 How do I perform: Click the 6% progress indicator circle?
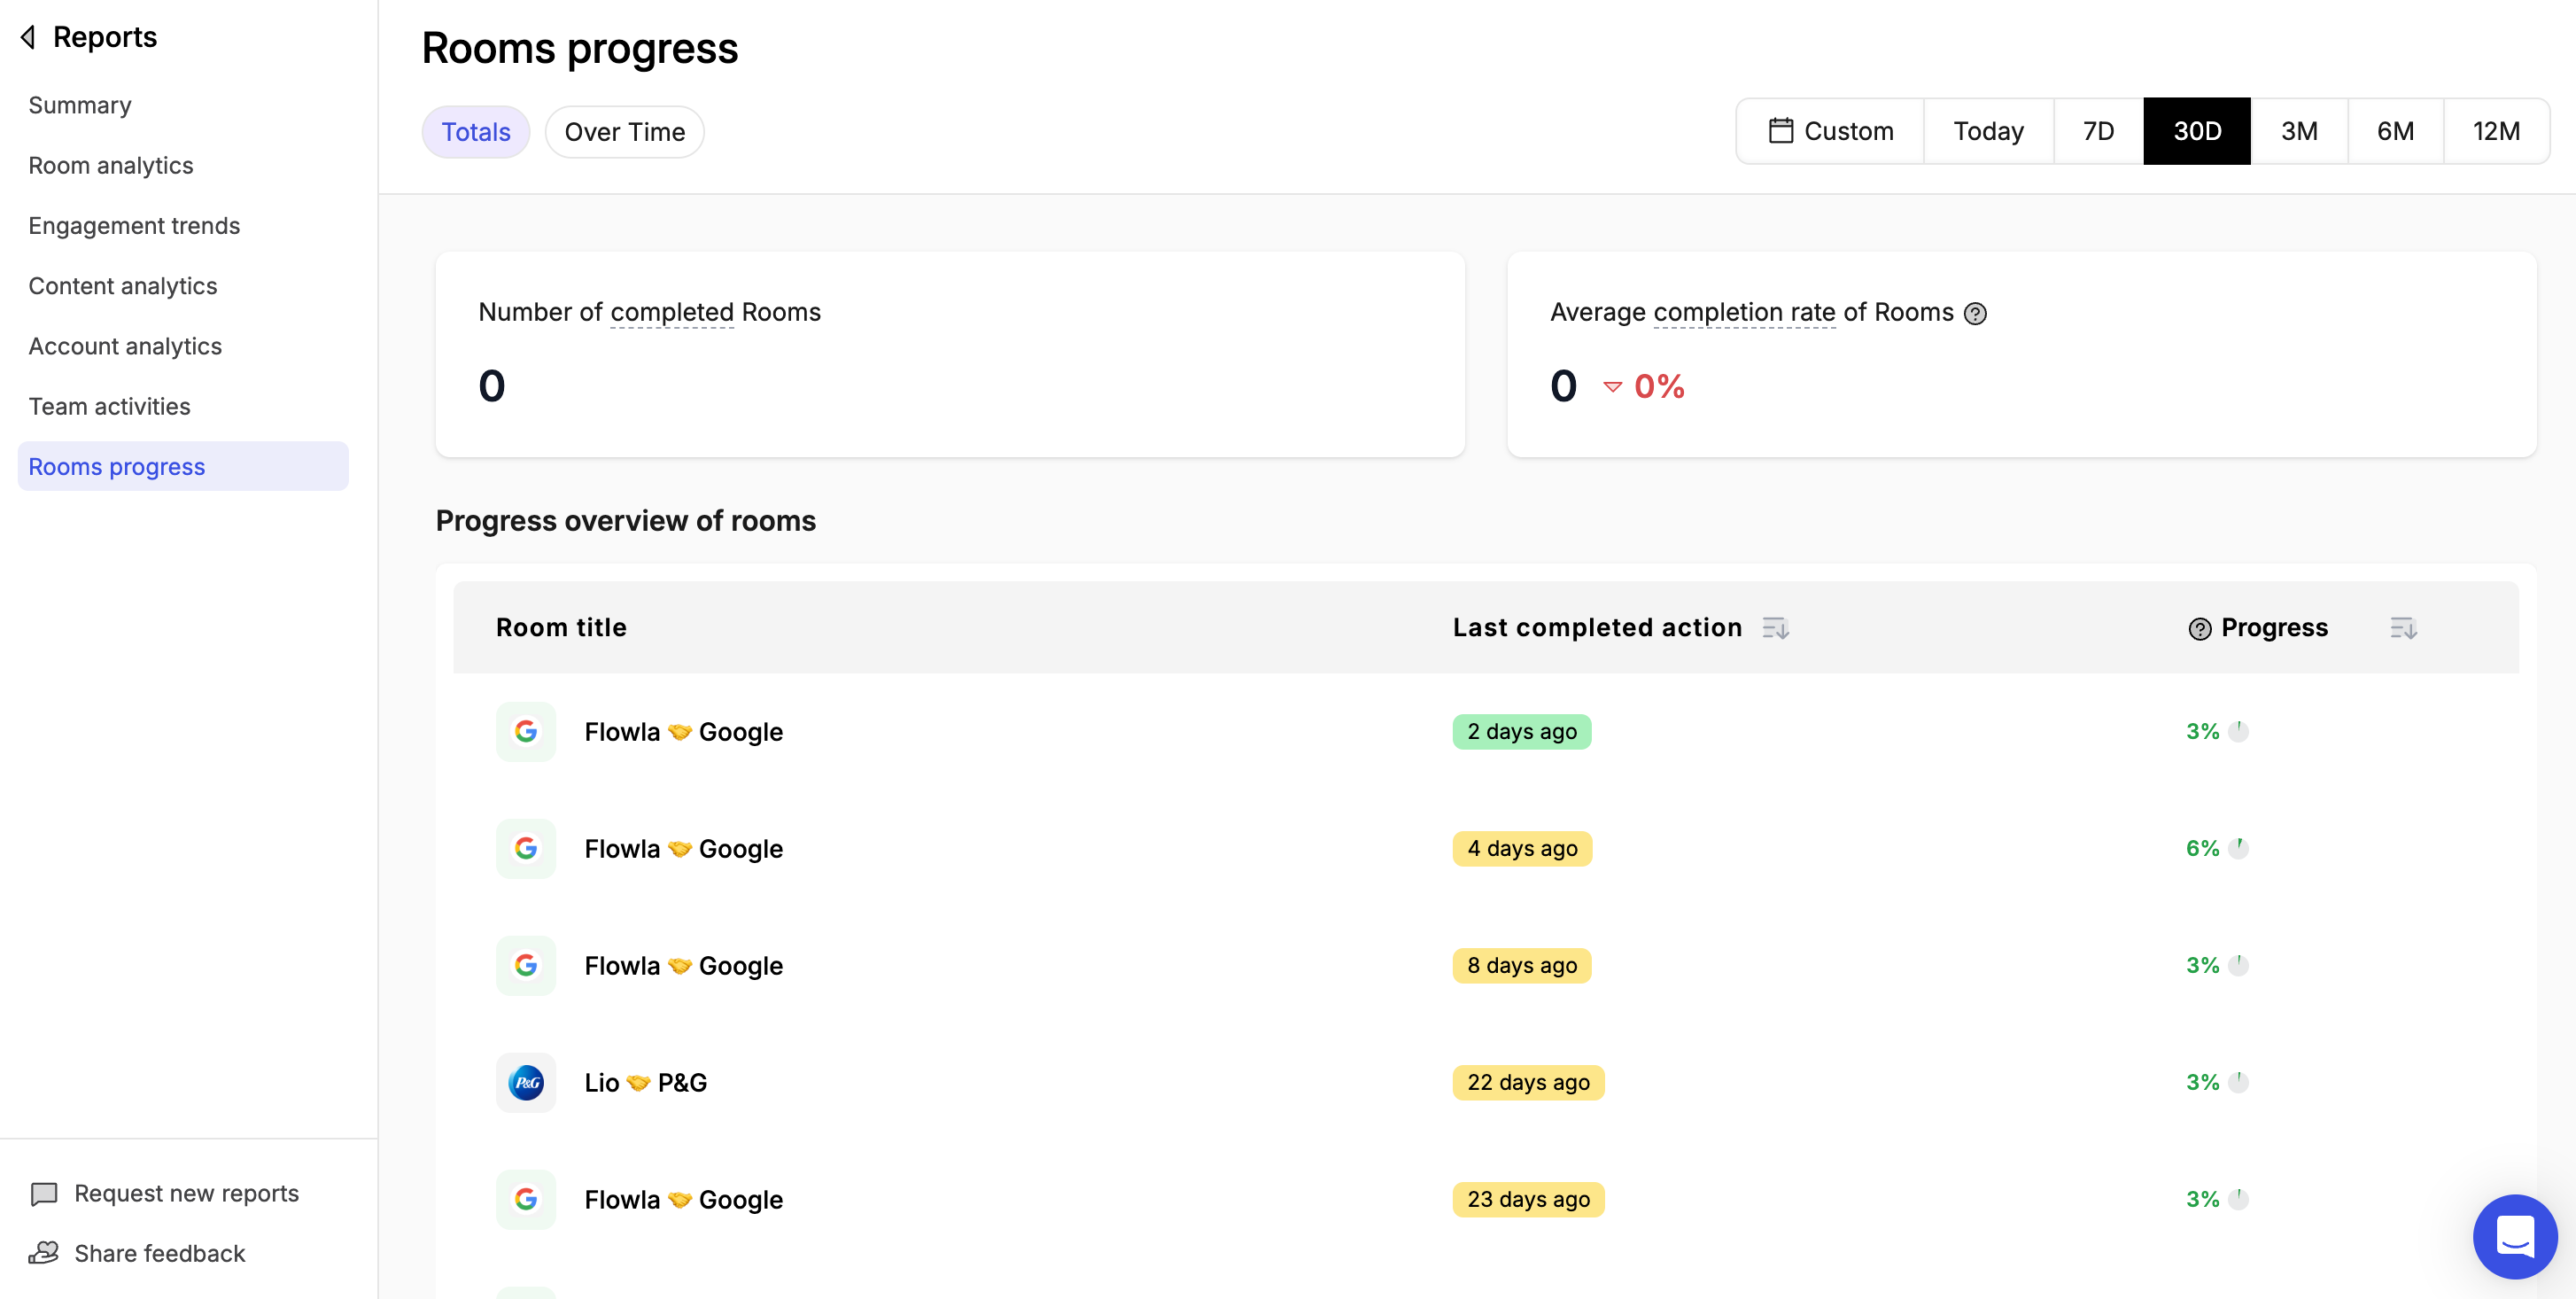point(2238,848)
